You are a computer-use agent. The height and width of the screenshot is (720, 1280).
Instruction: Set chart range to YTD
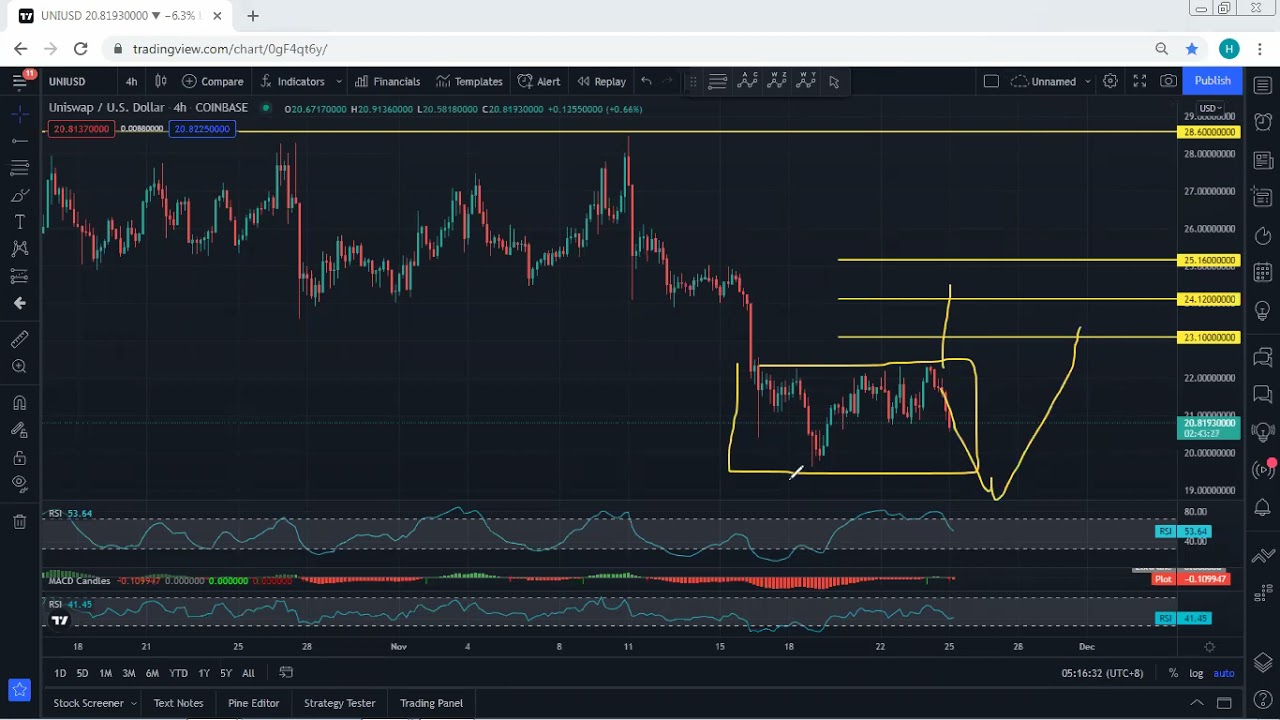(x=178, y=673)
